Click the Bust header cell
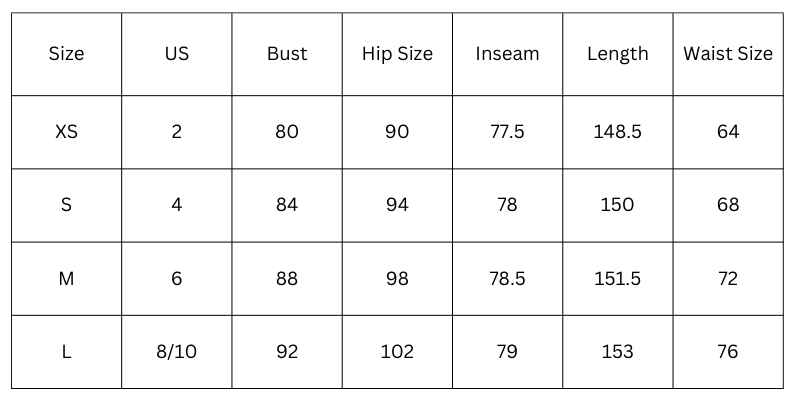This screenshot has width=800, height=400. tap(287, 54)
